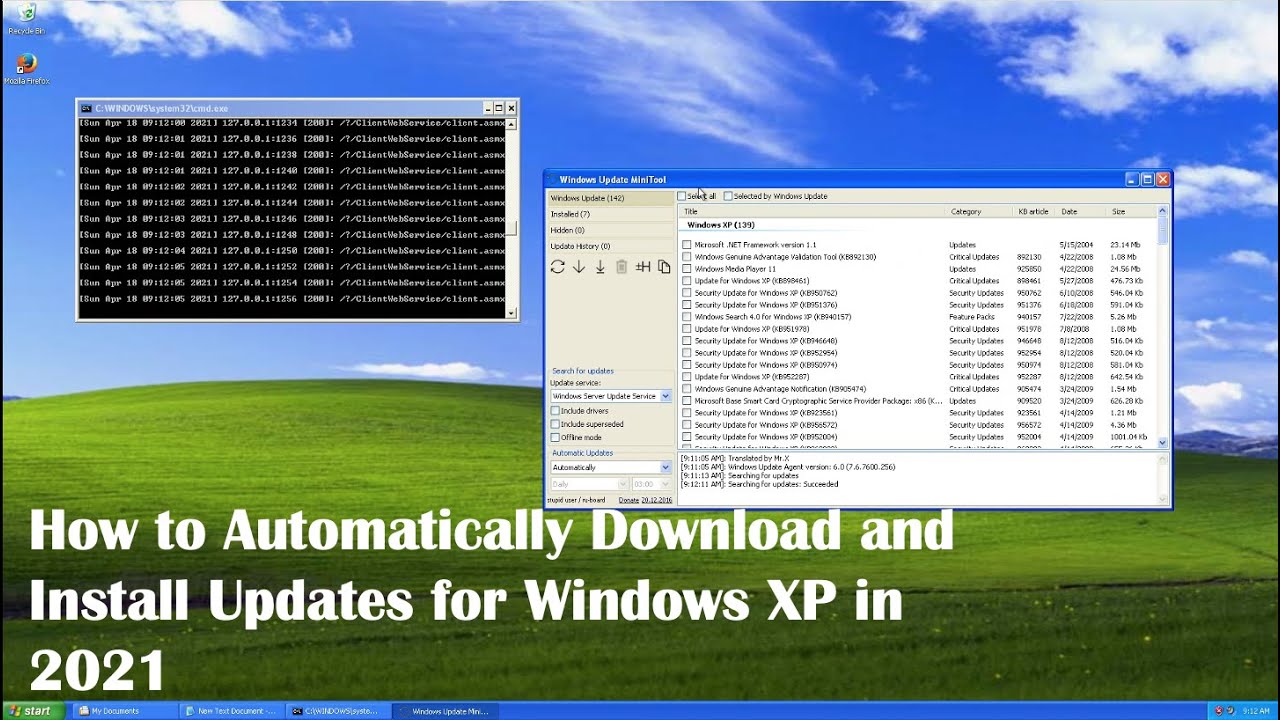1280x720 pixels.
Task: Click the download-only arrow icon in MiniTool
Action: (579, 267)
